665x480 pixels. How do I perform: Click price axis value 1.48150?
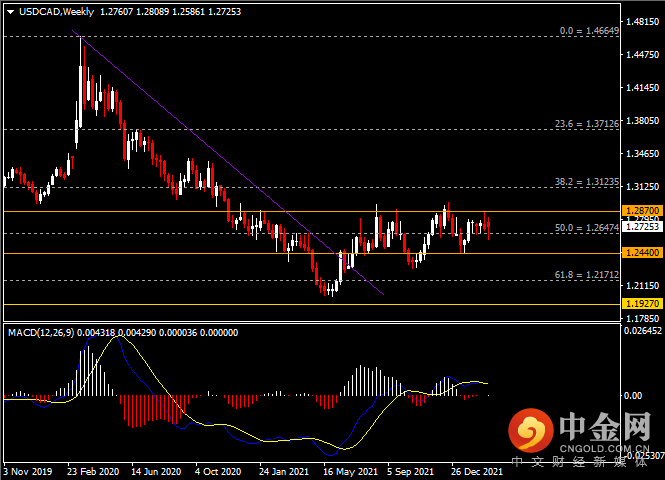[x=643, y=22]
